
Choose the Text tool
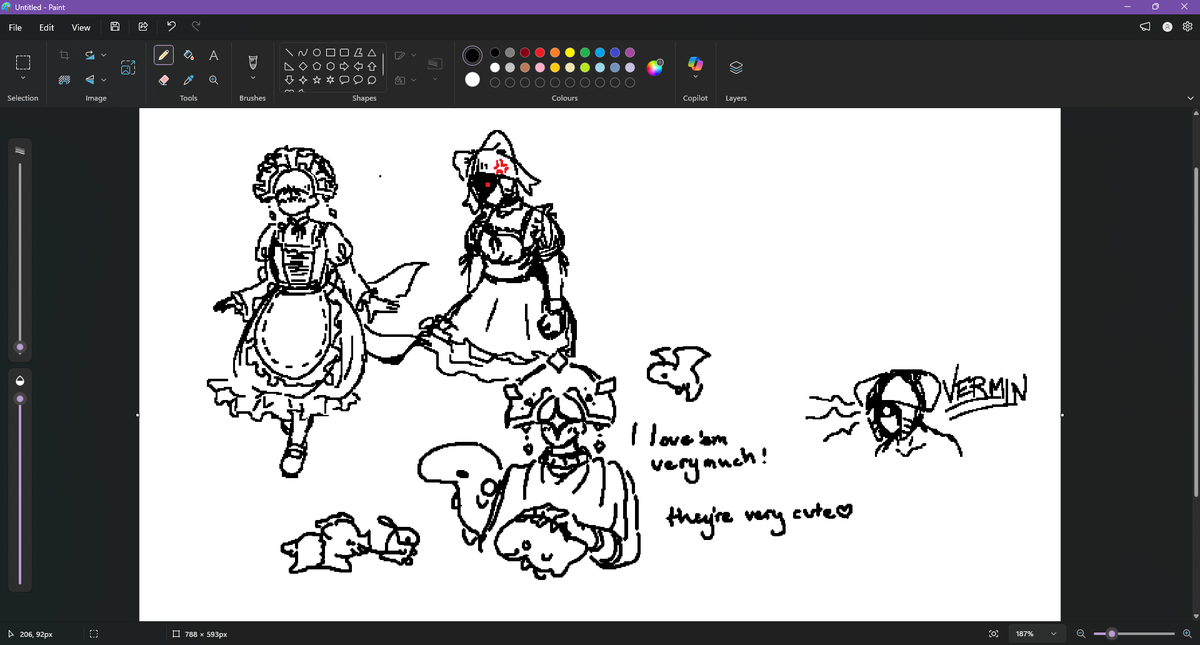coord(214,56)
